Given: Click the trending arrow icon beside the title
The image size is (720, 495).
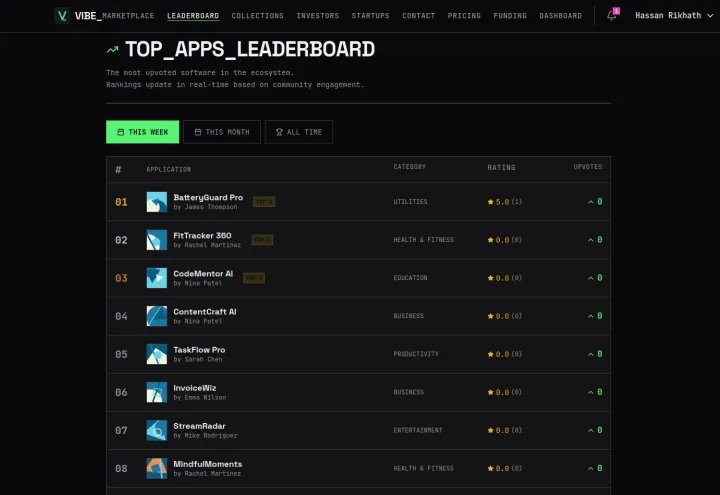Looking at the screenshot, I should (x=112, y=50).
